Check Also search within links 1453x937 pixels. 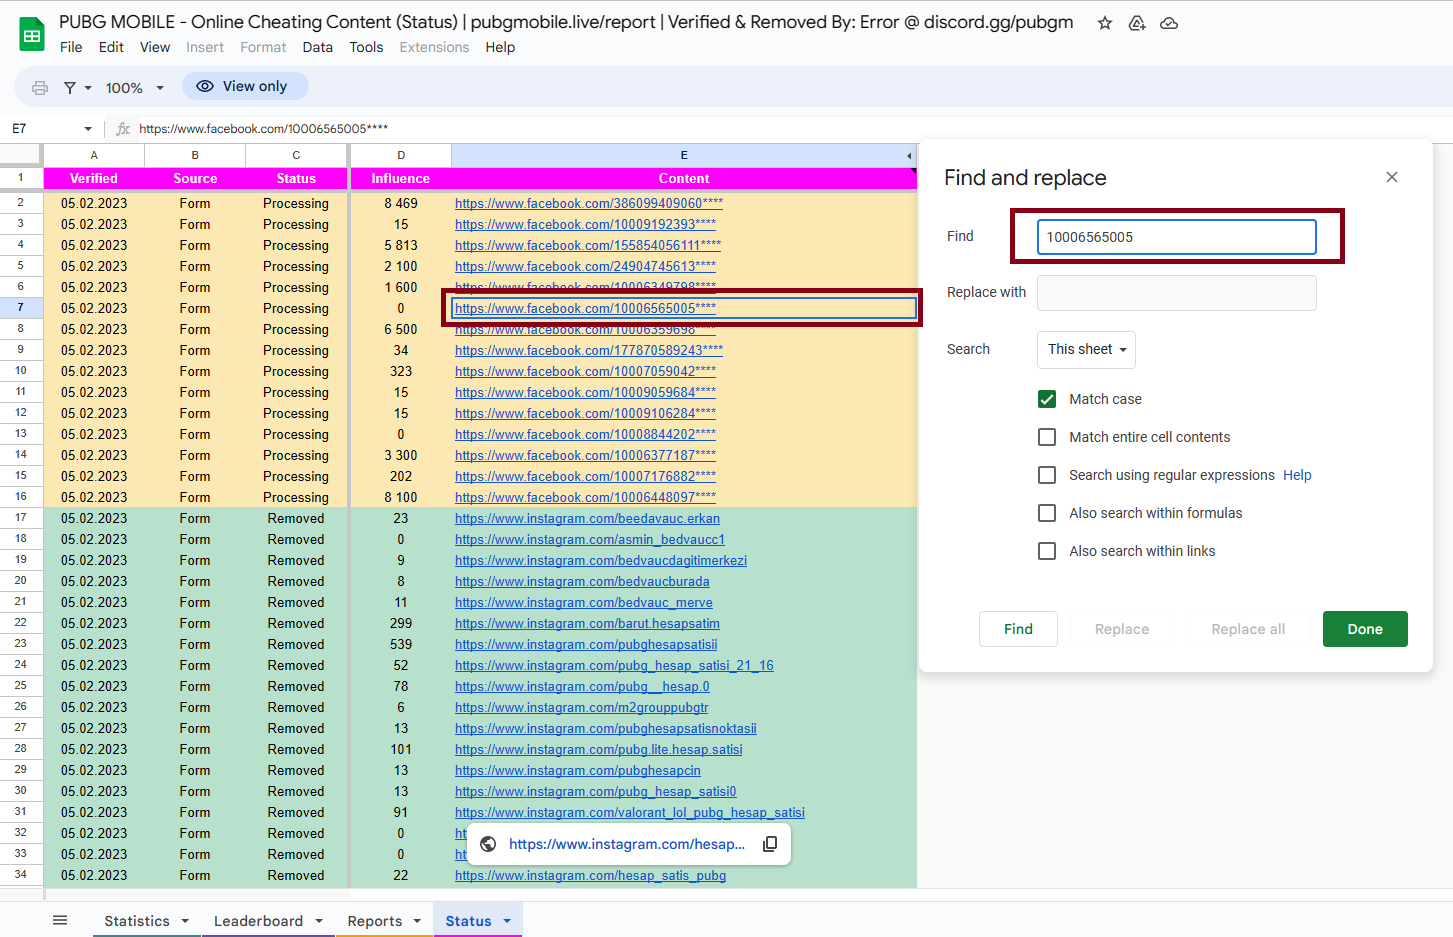click(x=1047, y=550)
